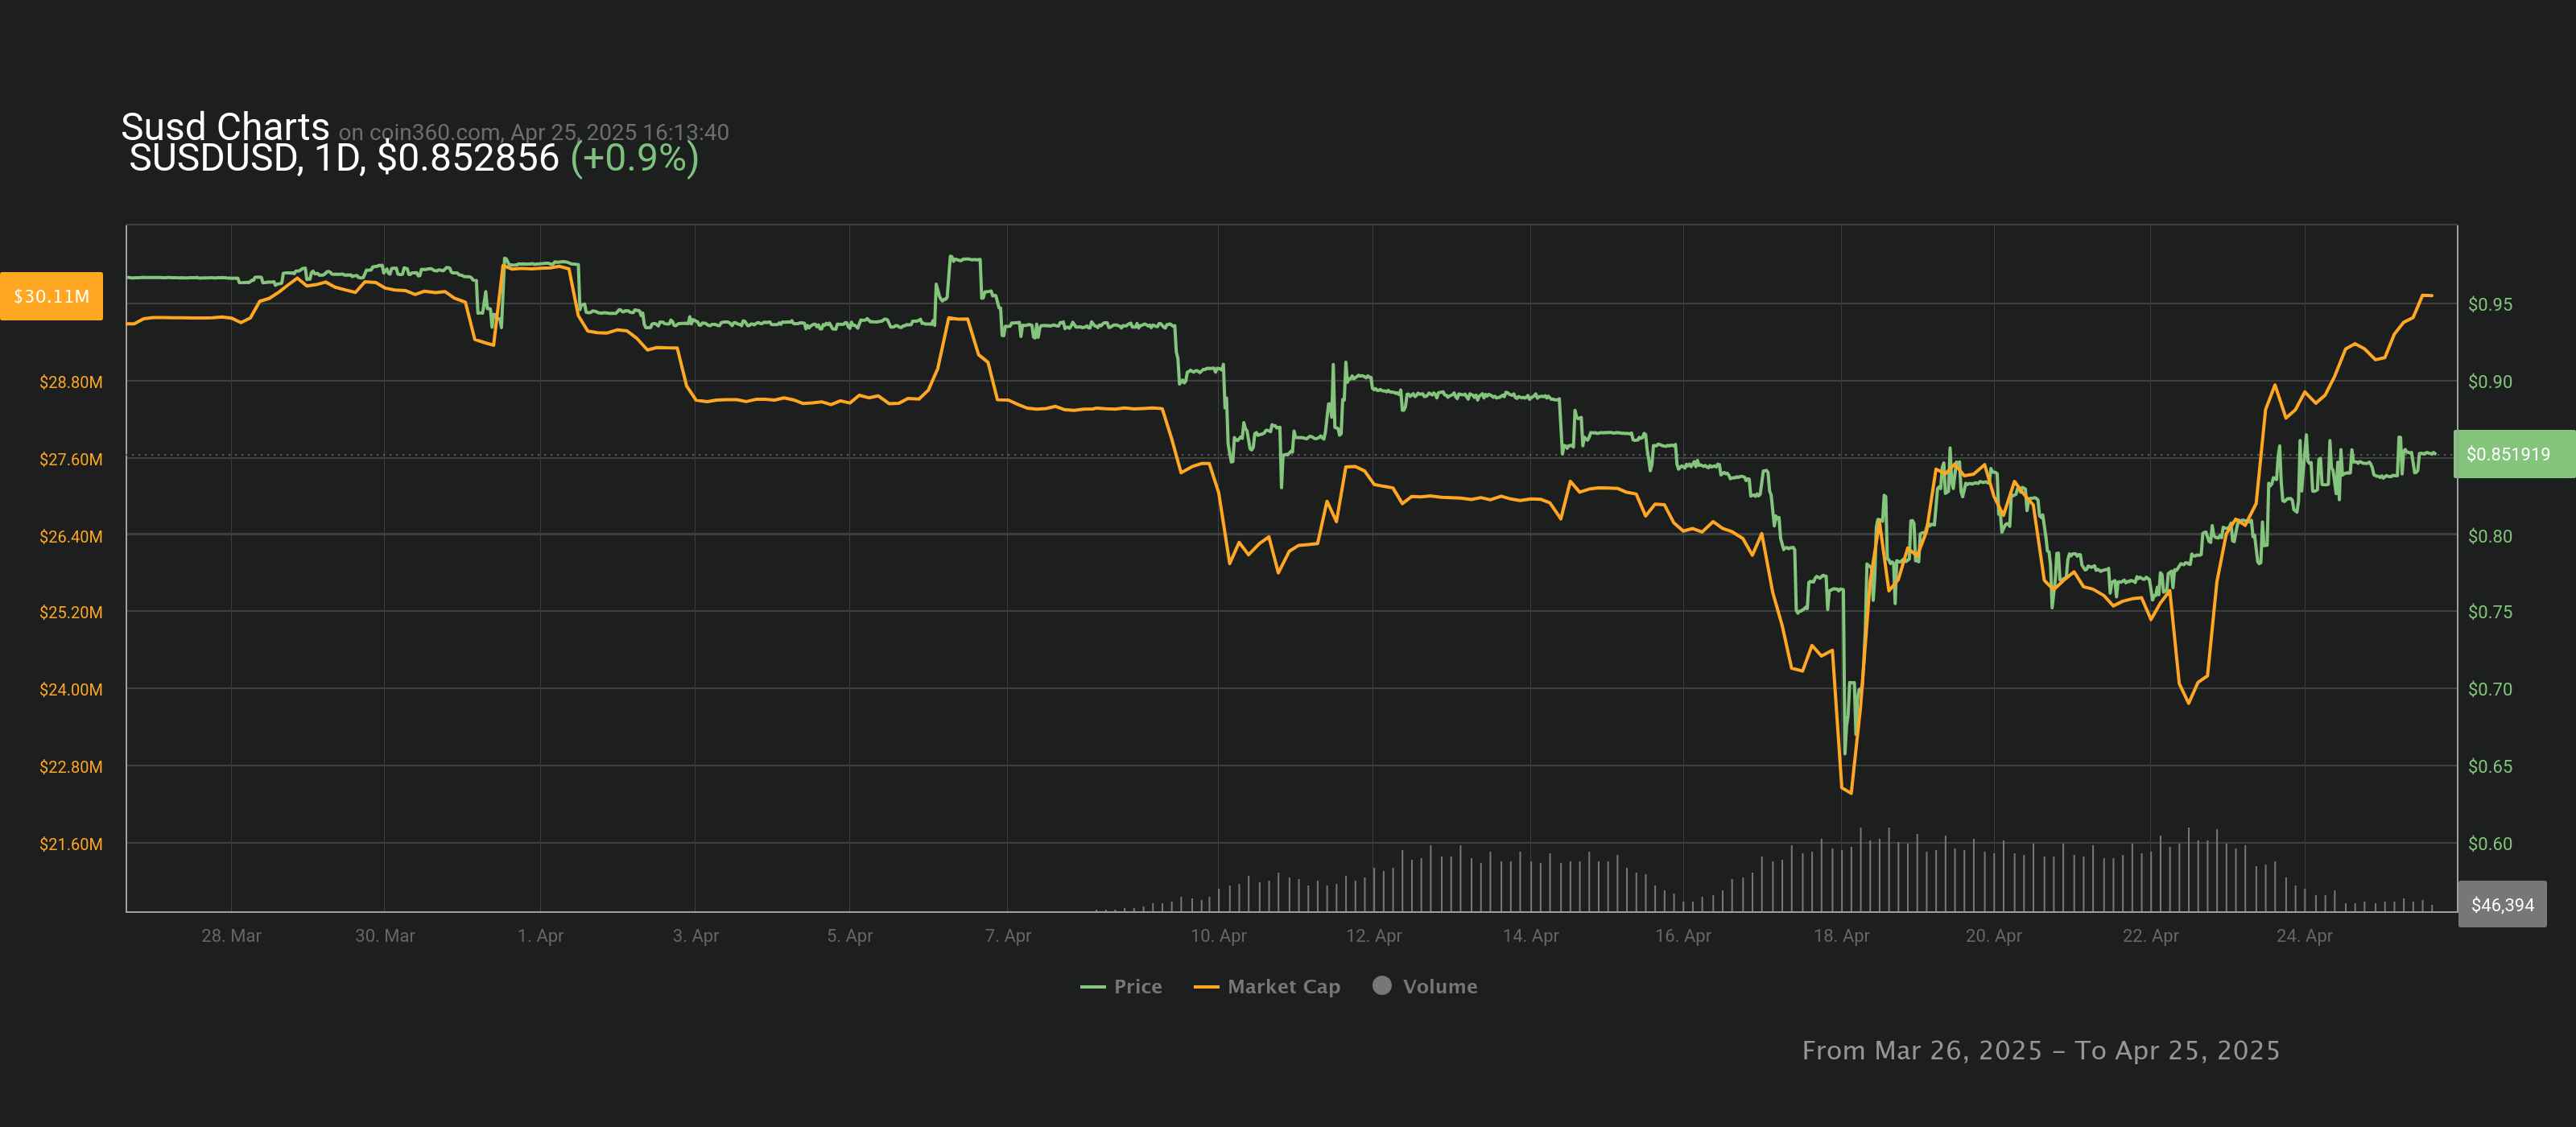Click the 1. Apr date axis label

540,936
